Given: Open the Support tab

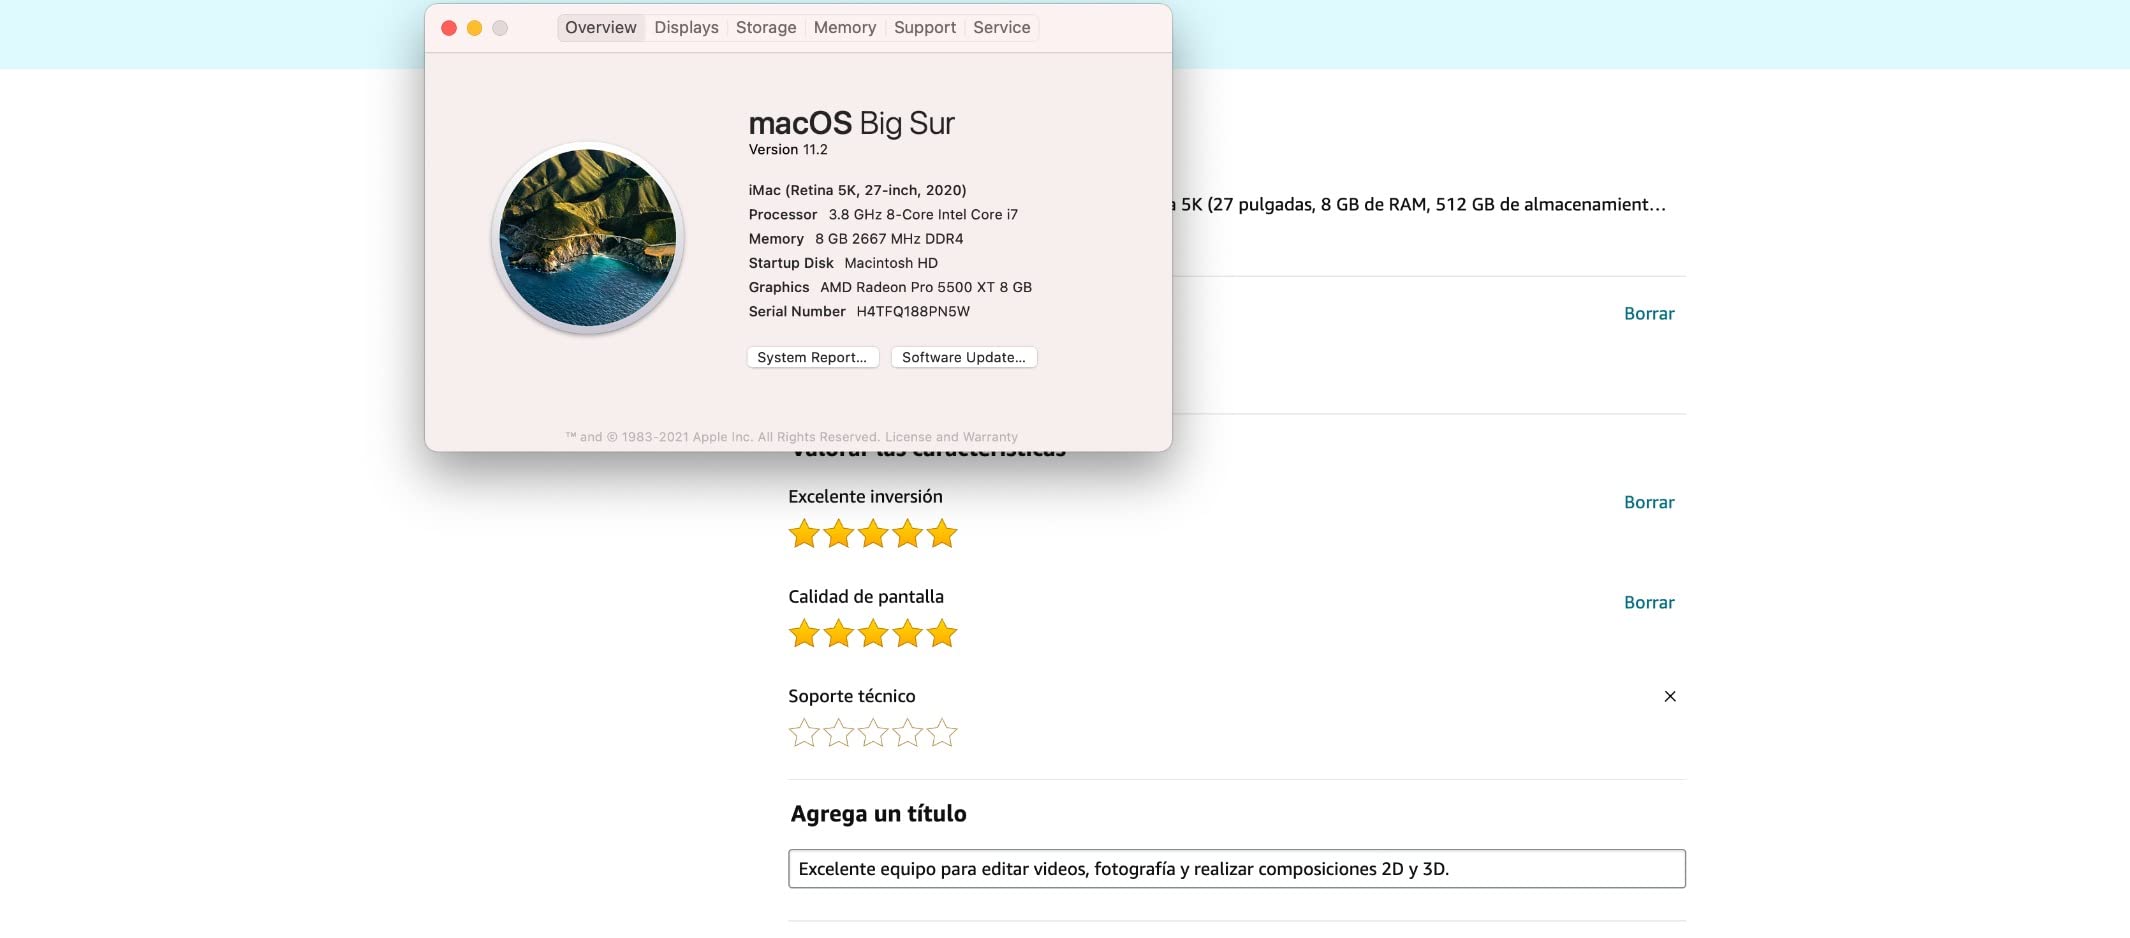Looking at the screenshot, I should tap(924, 27).
